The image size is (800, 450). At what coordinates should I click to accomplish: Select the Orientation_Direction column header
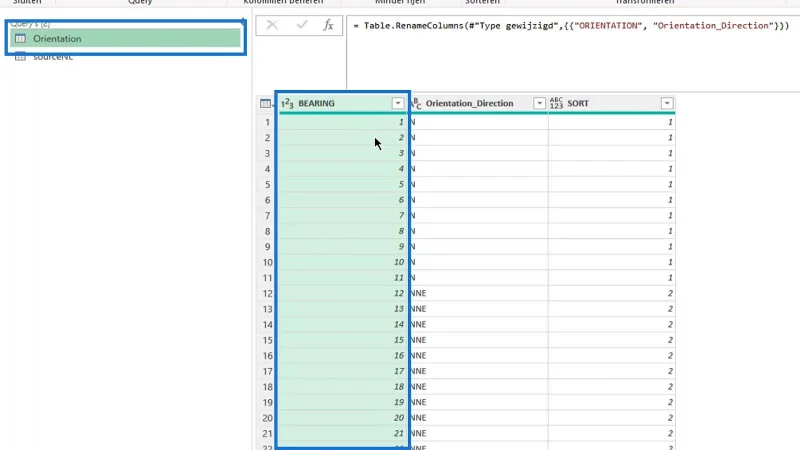click(x=478, y=103)
